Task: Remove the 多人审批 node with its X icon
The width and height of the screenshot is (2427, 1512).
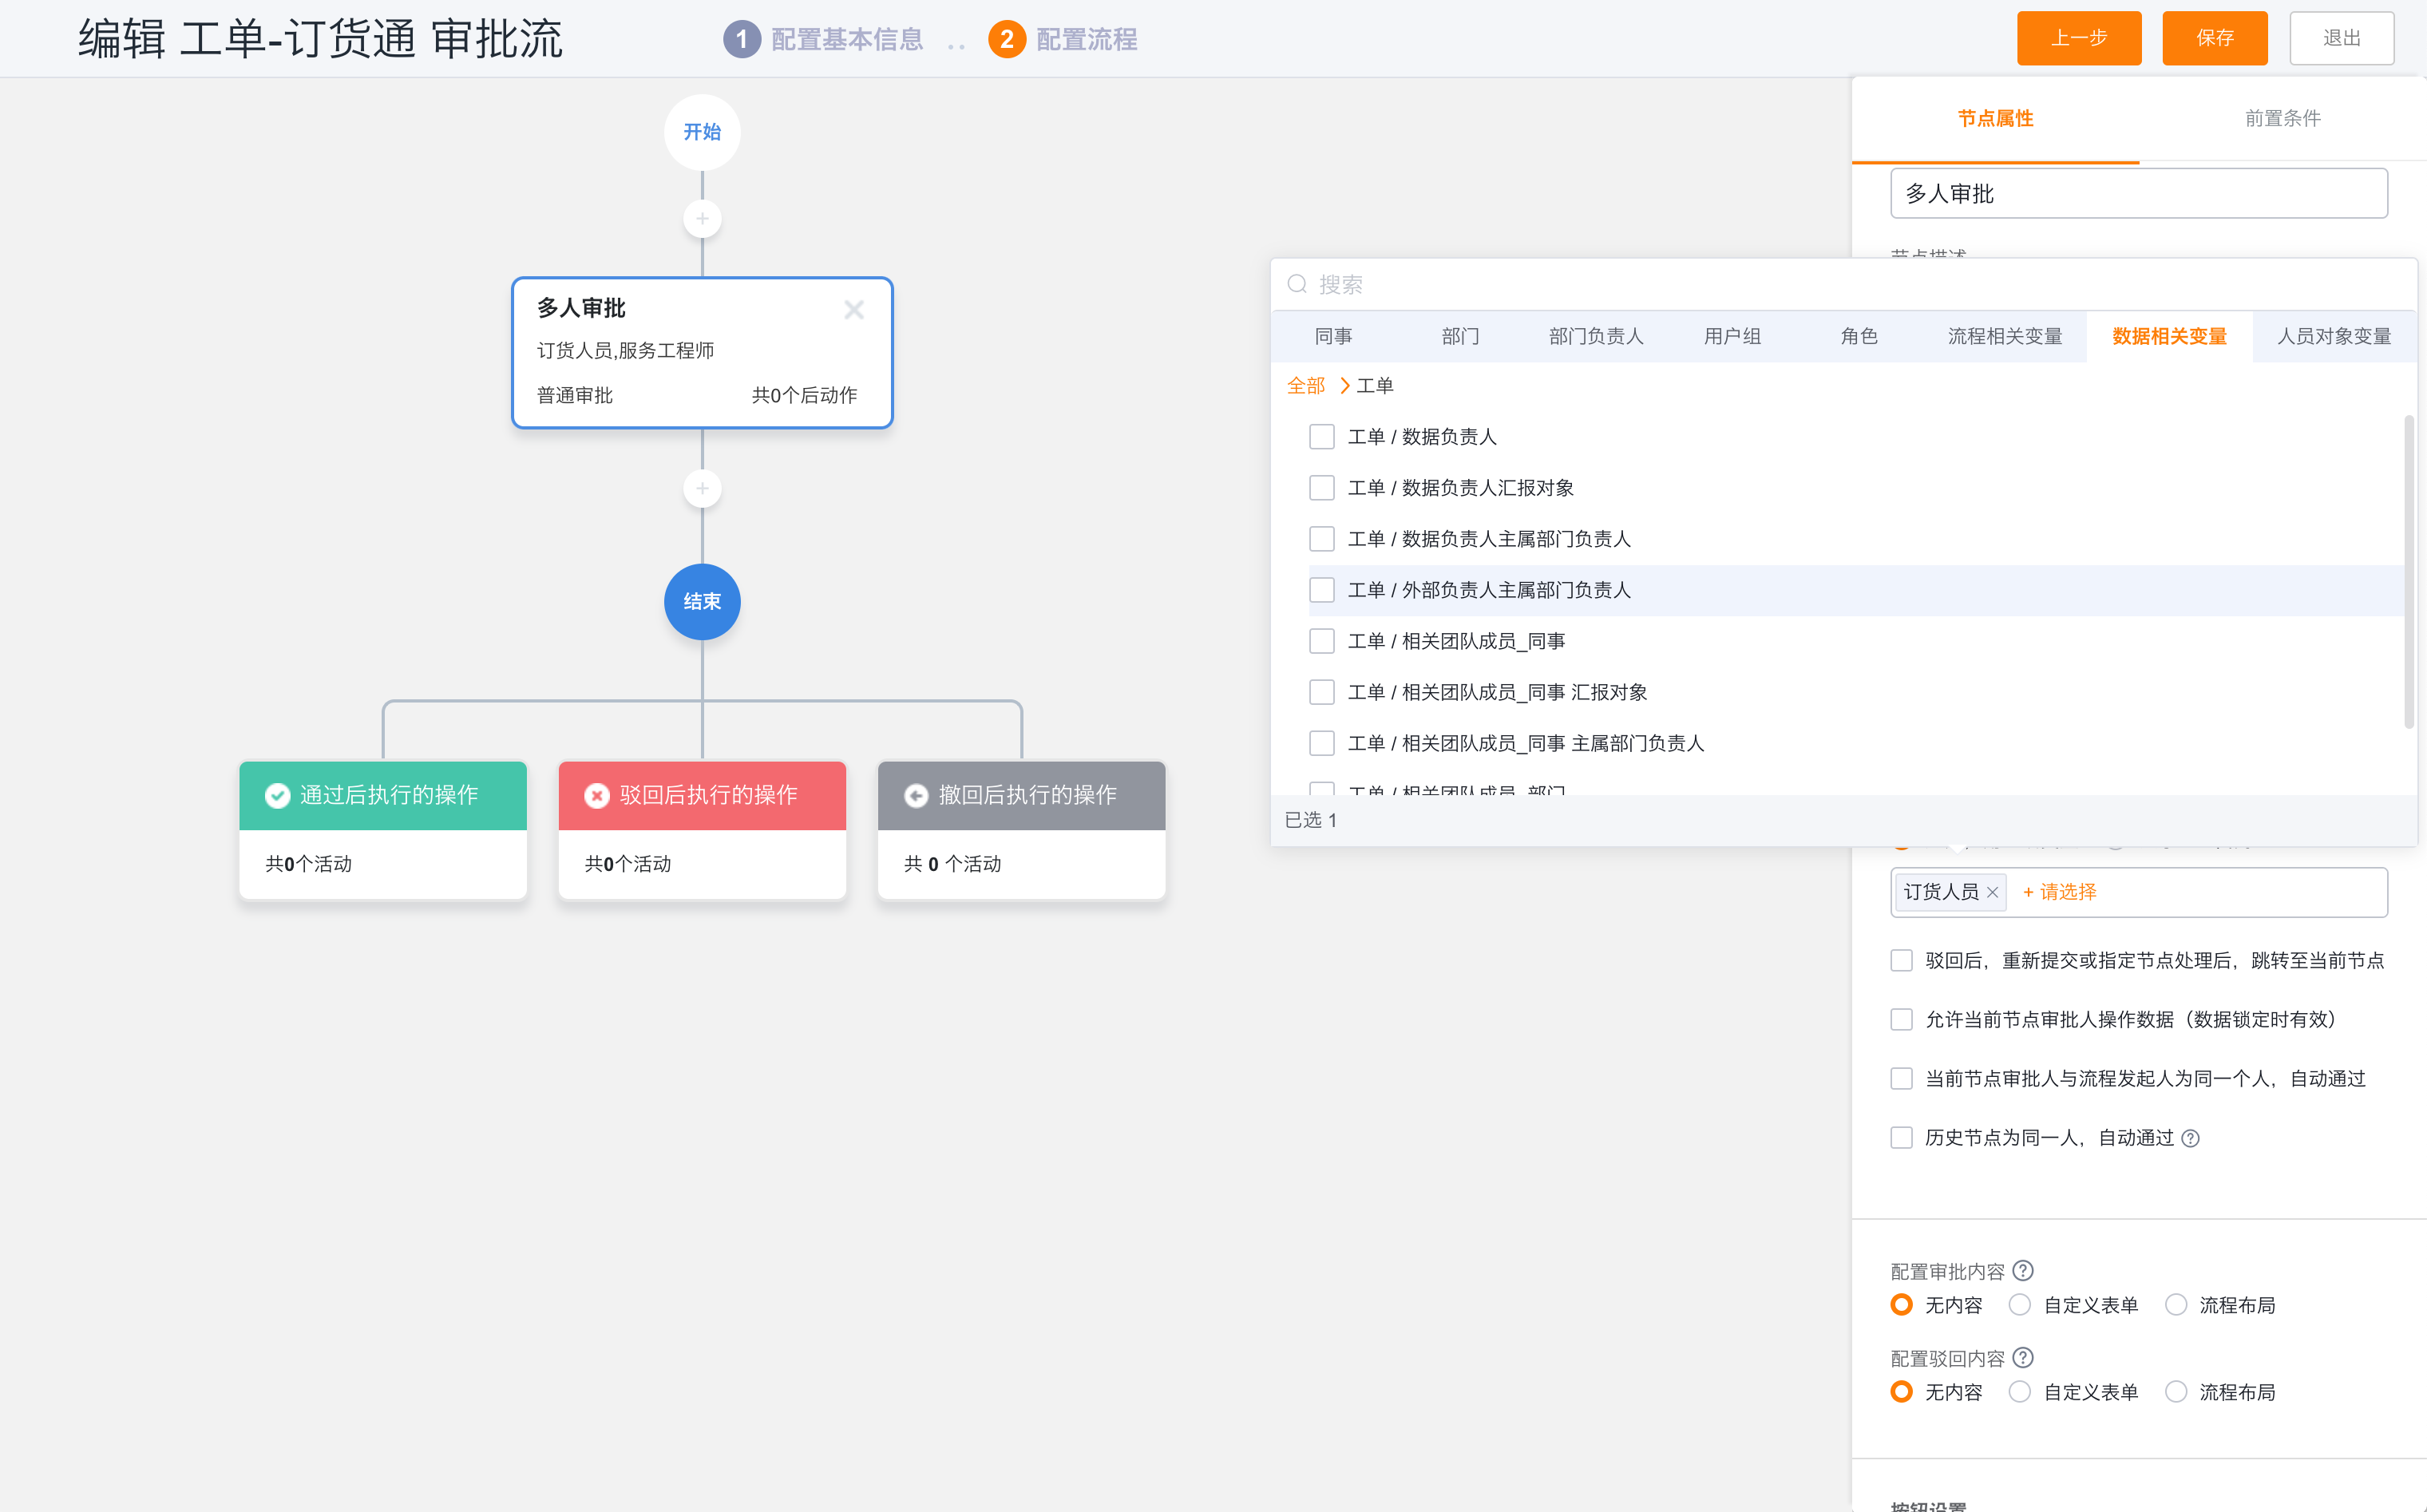Action: pyautogui.click(x=853, y=310)
